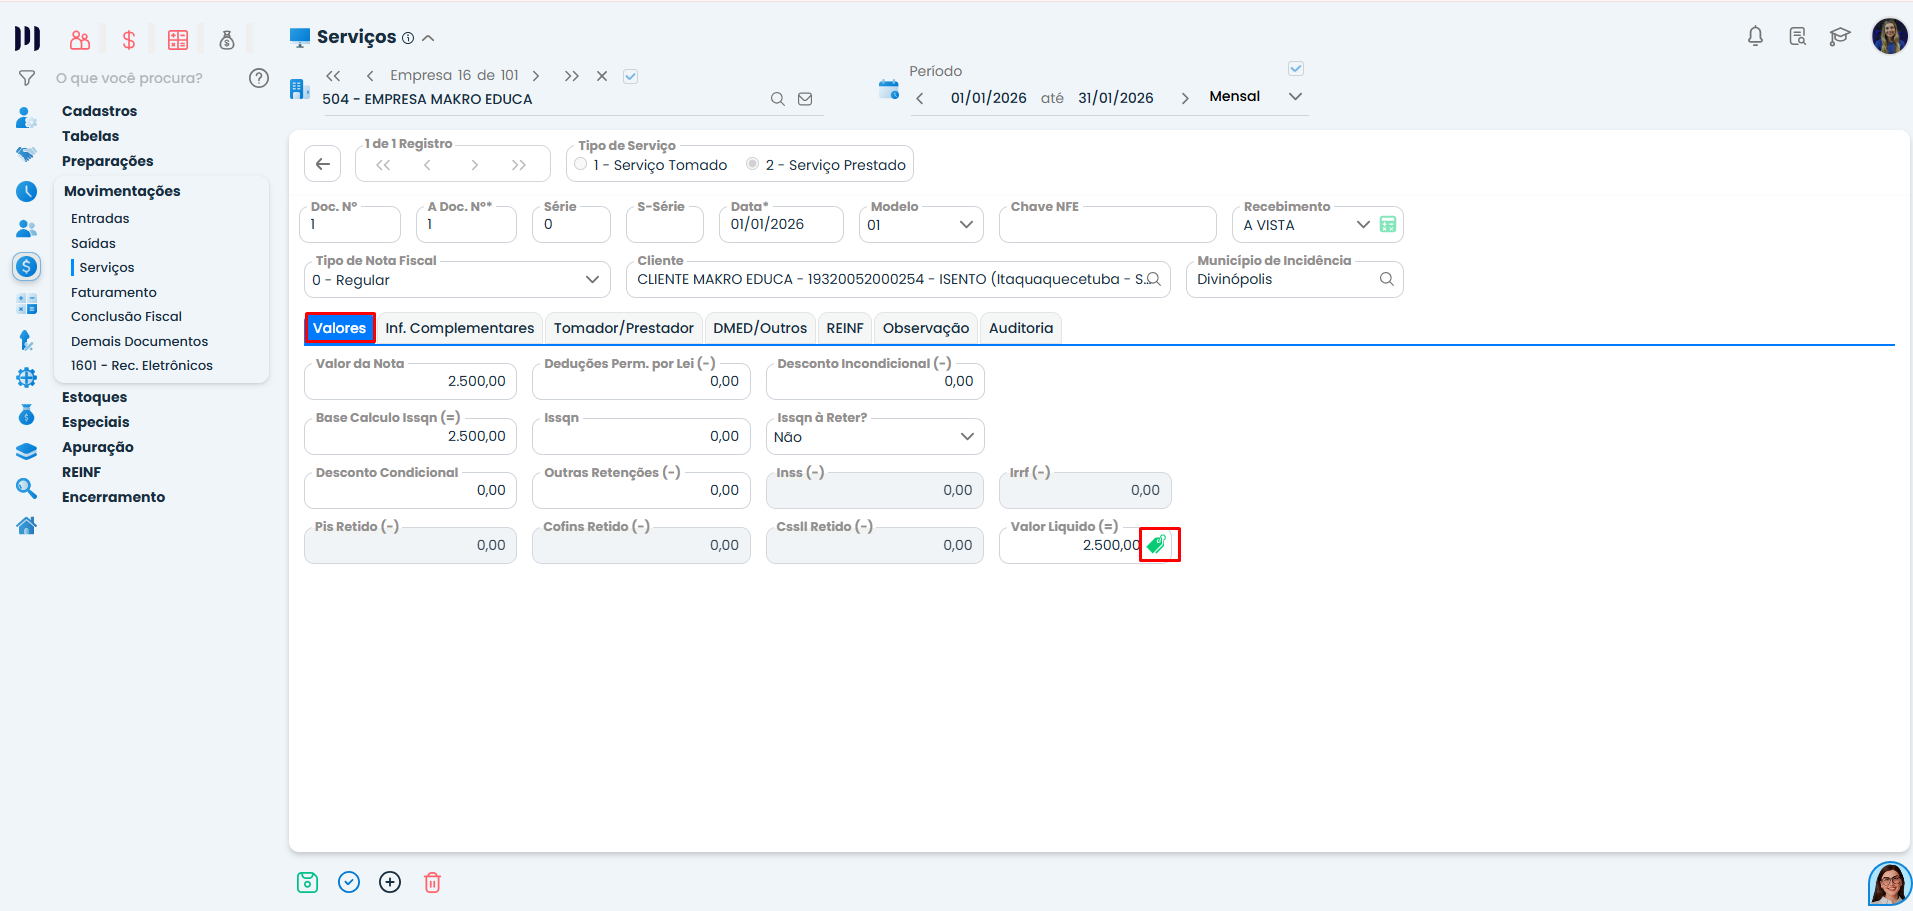The width and height of the screenshot is (1913, 911).
Task: Select Conclusão Fiscal in sidebar
Action: click(x=126, y=316)
